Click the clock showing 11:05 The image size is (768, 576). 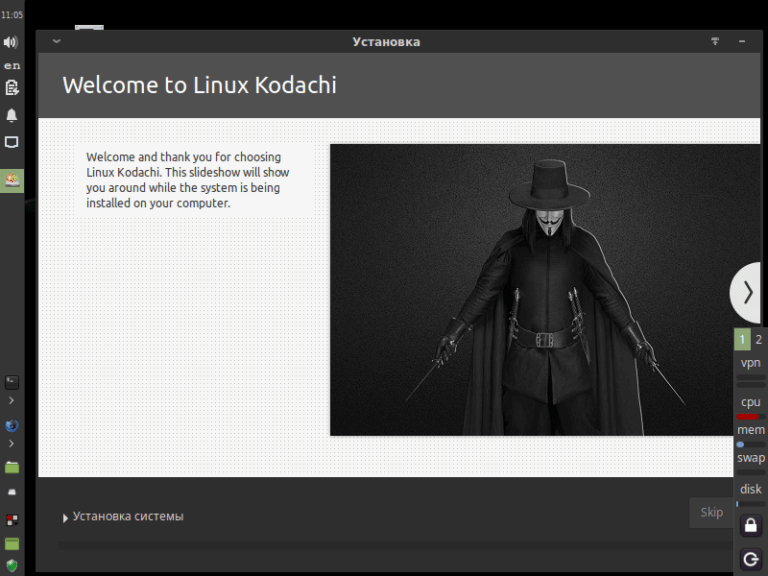click(12, 15)
